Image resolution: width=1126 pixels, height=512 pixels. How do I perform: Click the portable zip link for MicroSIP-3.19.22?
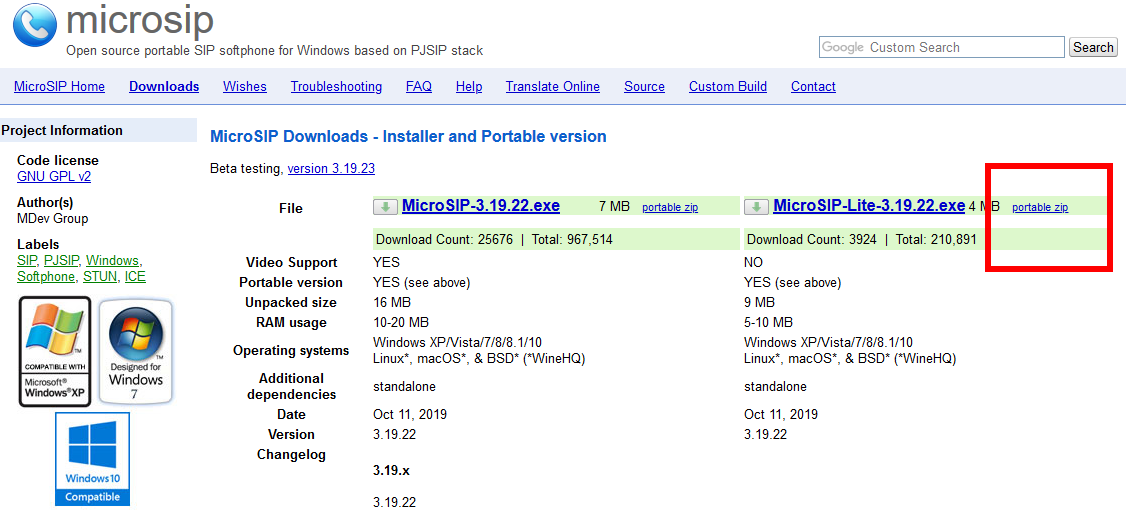pyautogui.click(x=670, y=208)
